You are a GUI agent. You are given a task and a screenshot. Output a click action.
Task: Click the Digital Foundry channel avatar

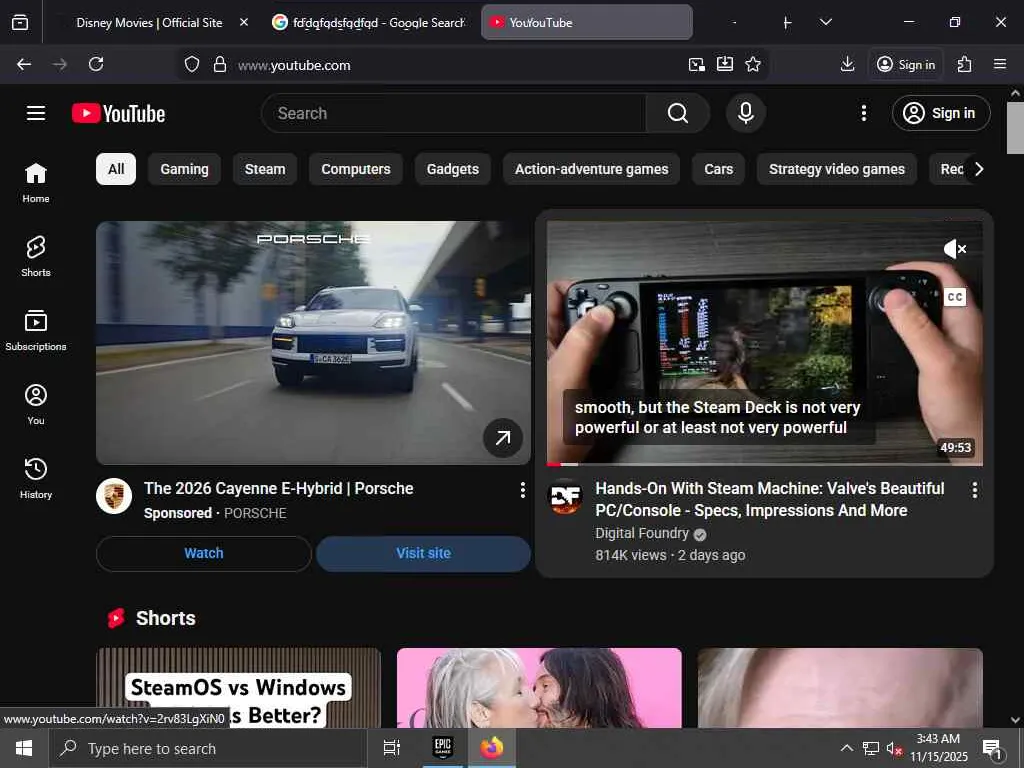click(x=566, y=497)
